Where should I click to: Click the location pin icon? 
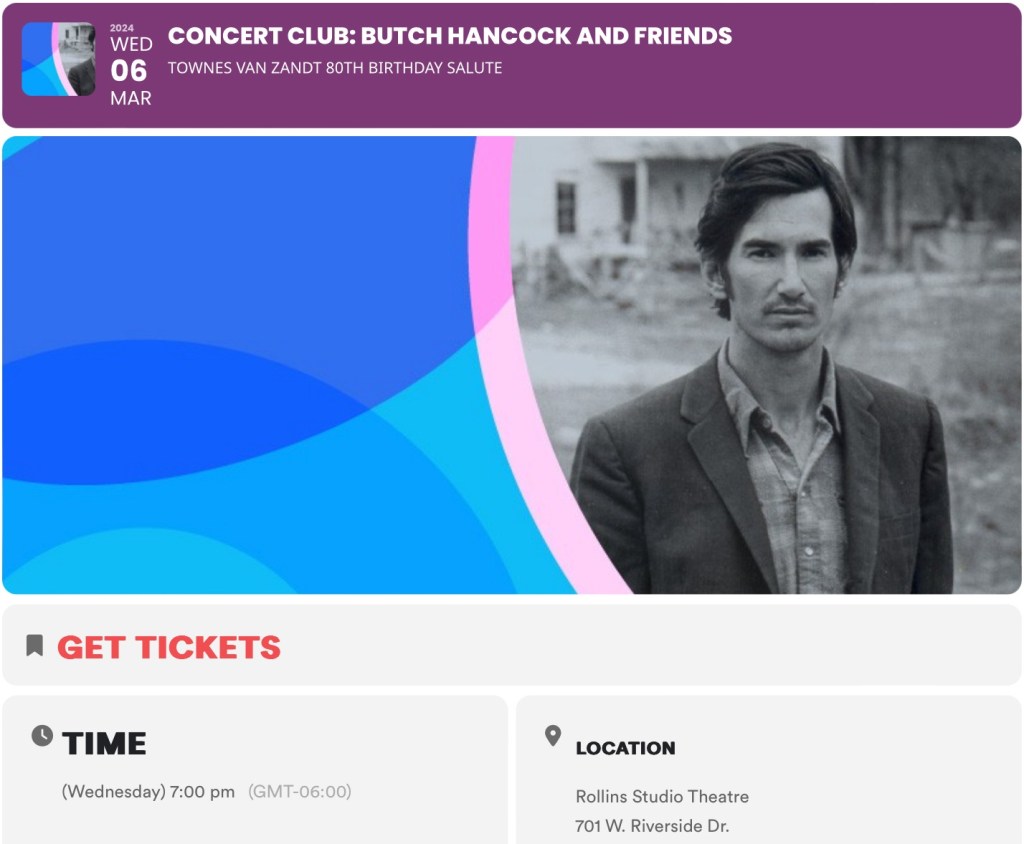(553, 737)
